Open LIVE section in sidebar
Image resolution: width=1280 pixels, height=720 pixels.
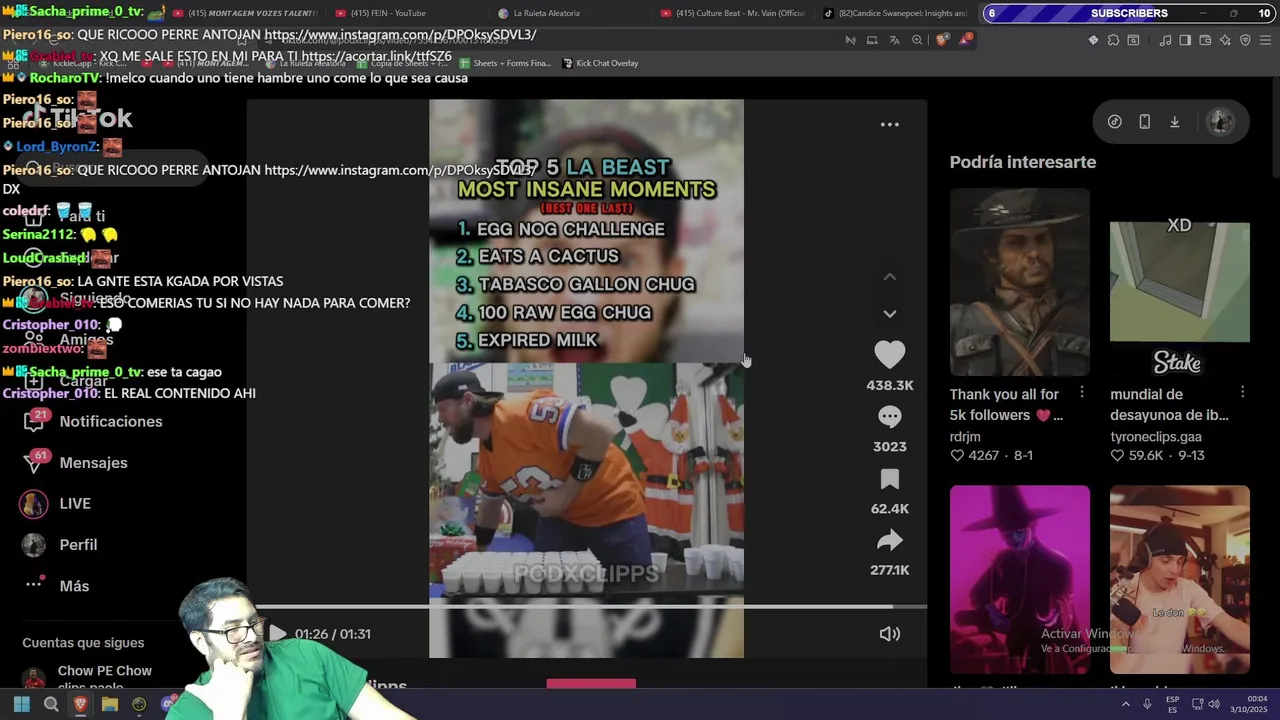point(75,504)
